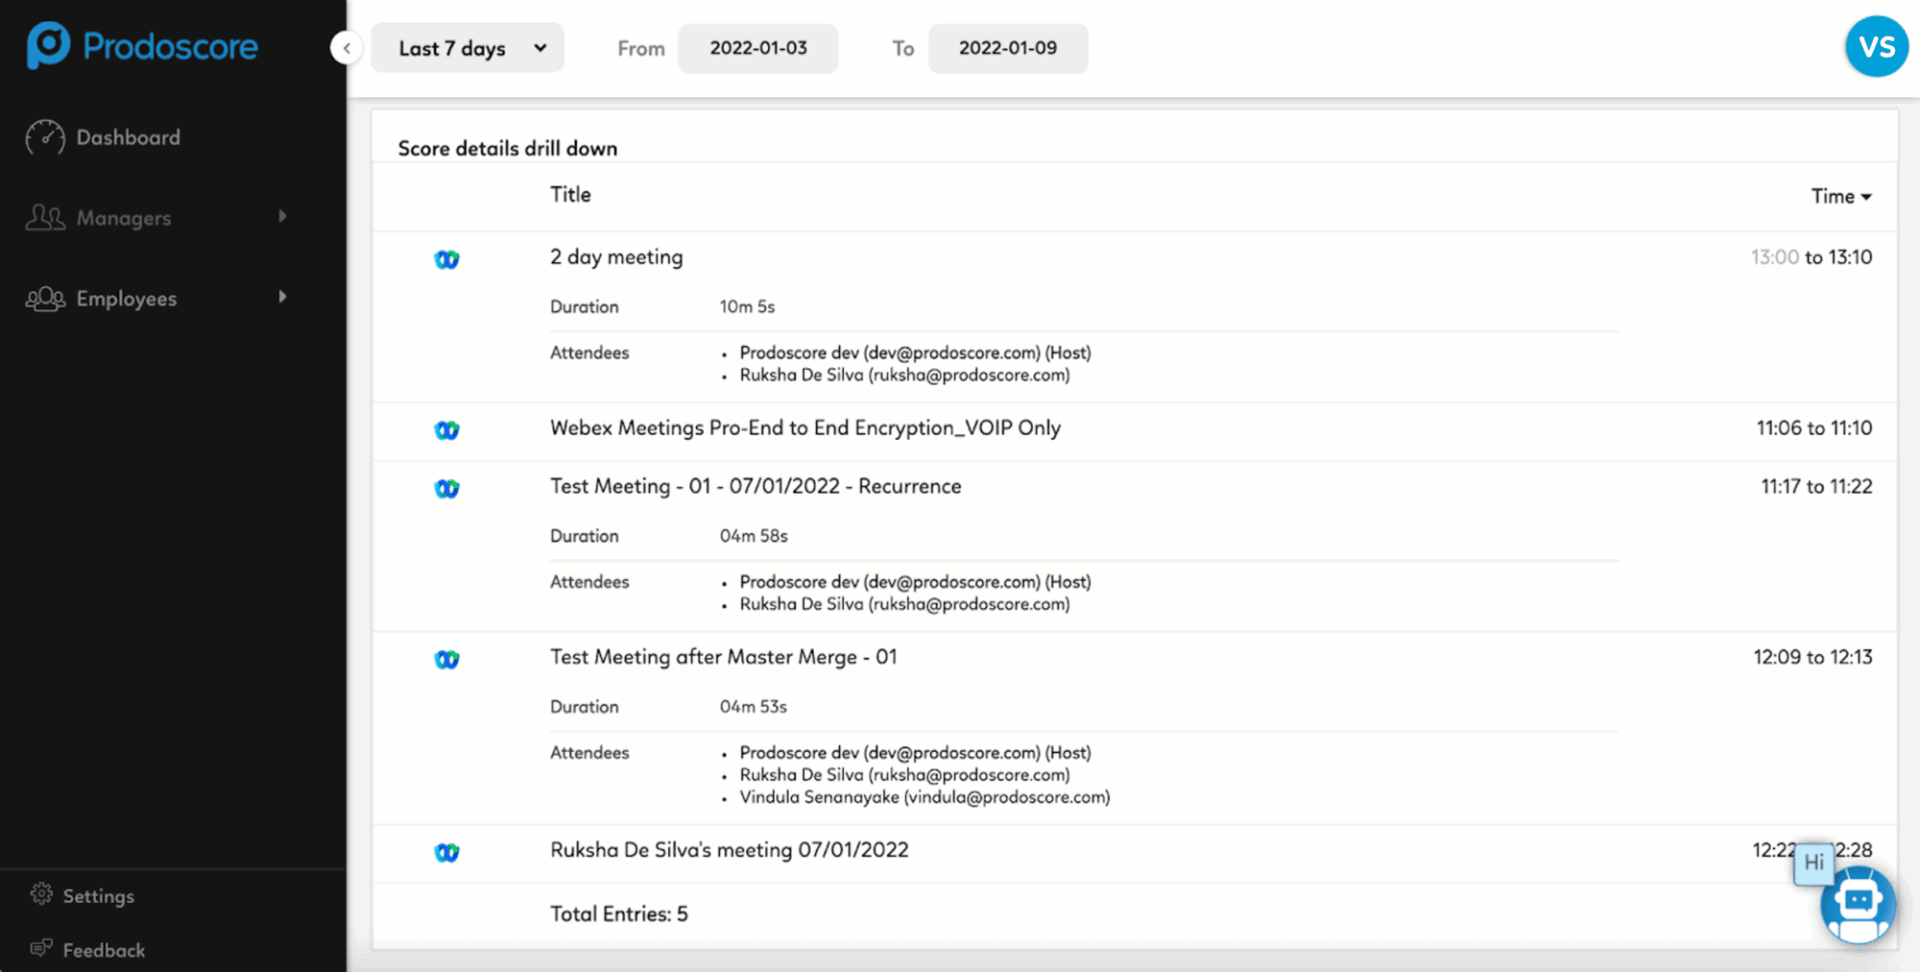Select Webex Meetings Pro-End to End Encryption row
This screenshot has height=972, width=1920.
(x=805, y=428)
